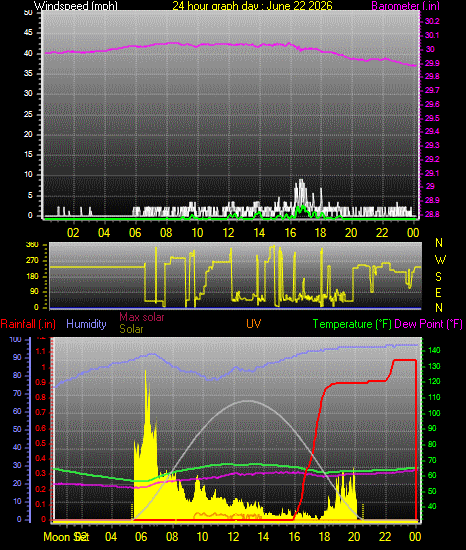Image resolution: width=466 pixels, height=550 pixels.
Task: Click the '08' hour label under bottom chart
Action: pyautogui.click(x=172, y=537)
